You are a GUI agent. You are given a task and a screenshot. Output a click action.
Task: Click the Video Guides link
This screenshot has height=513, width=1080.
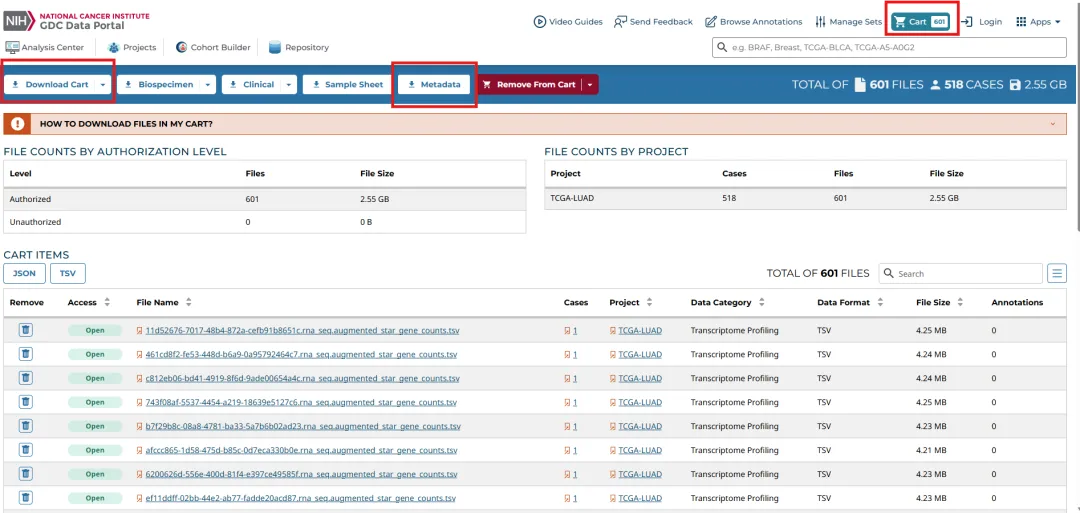568,22
